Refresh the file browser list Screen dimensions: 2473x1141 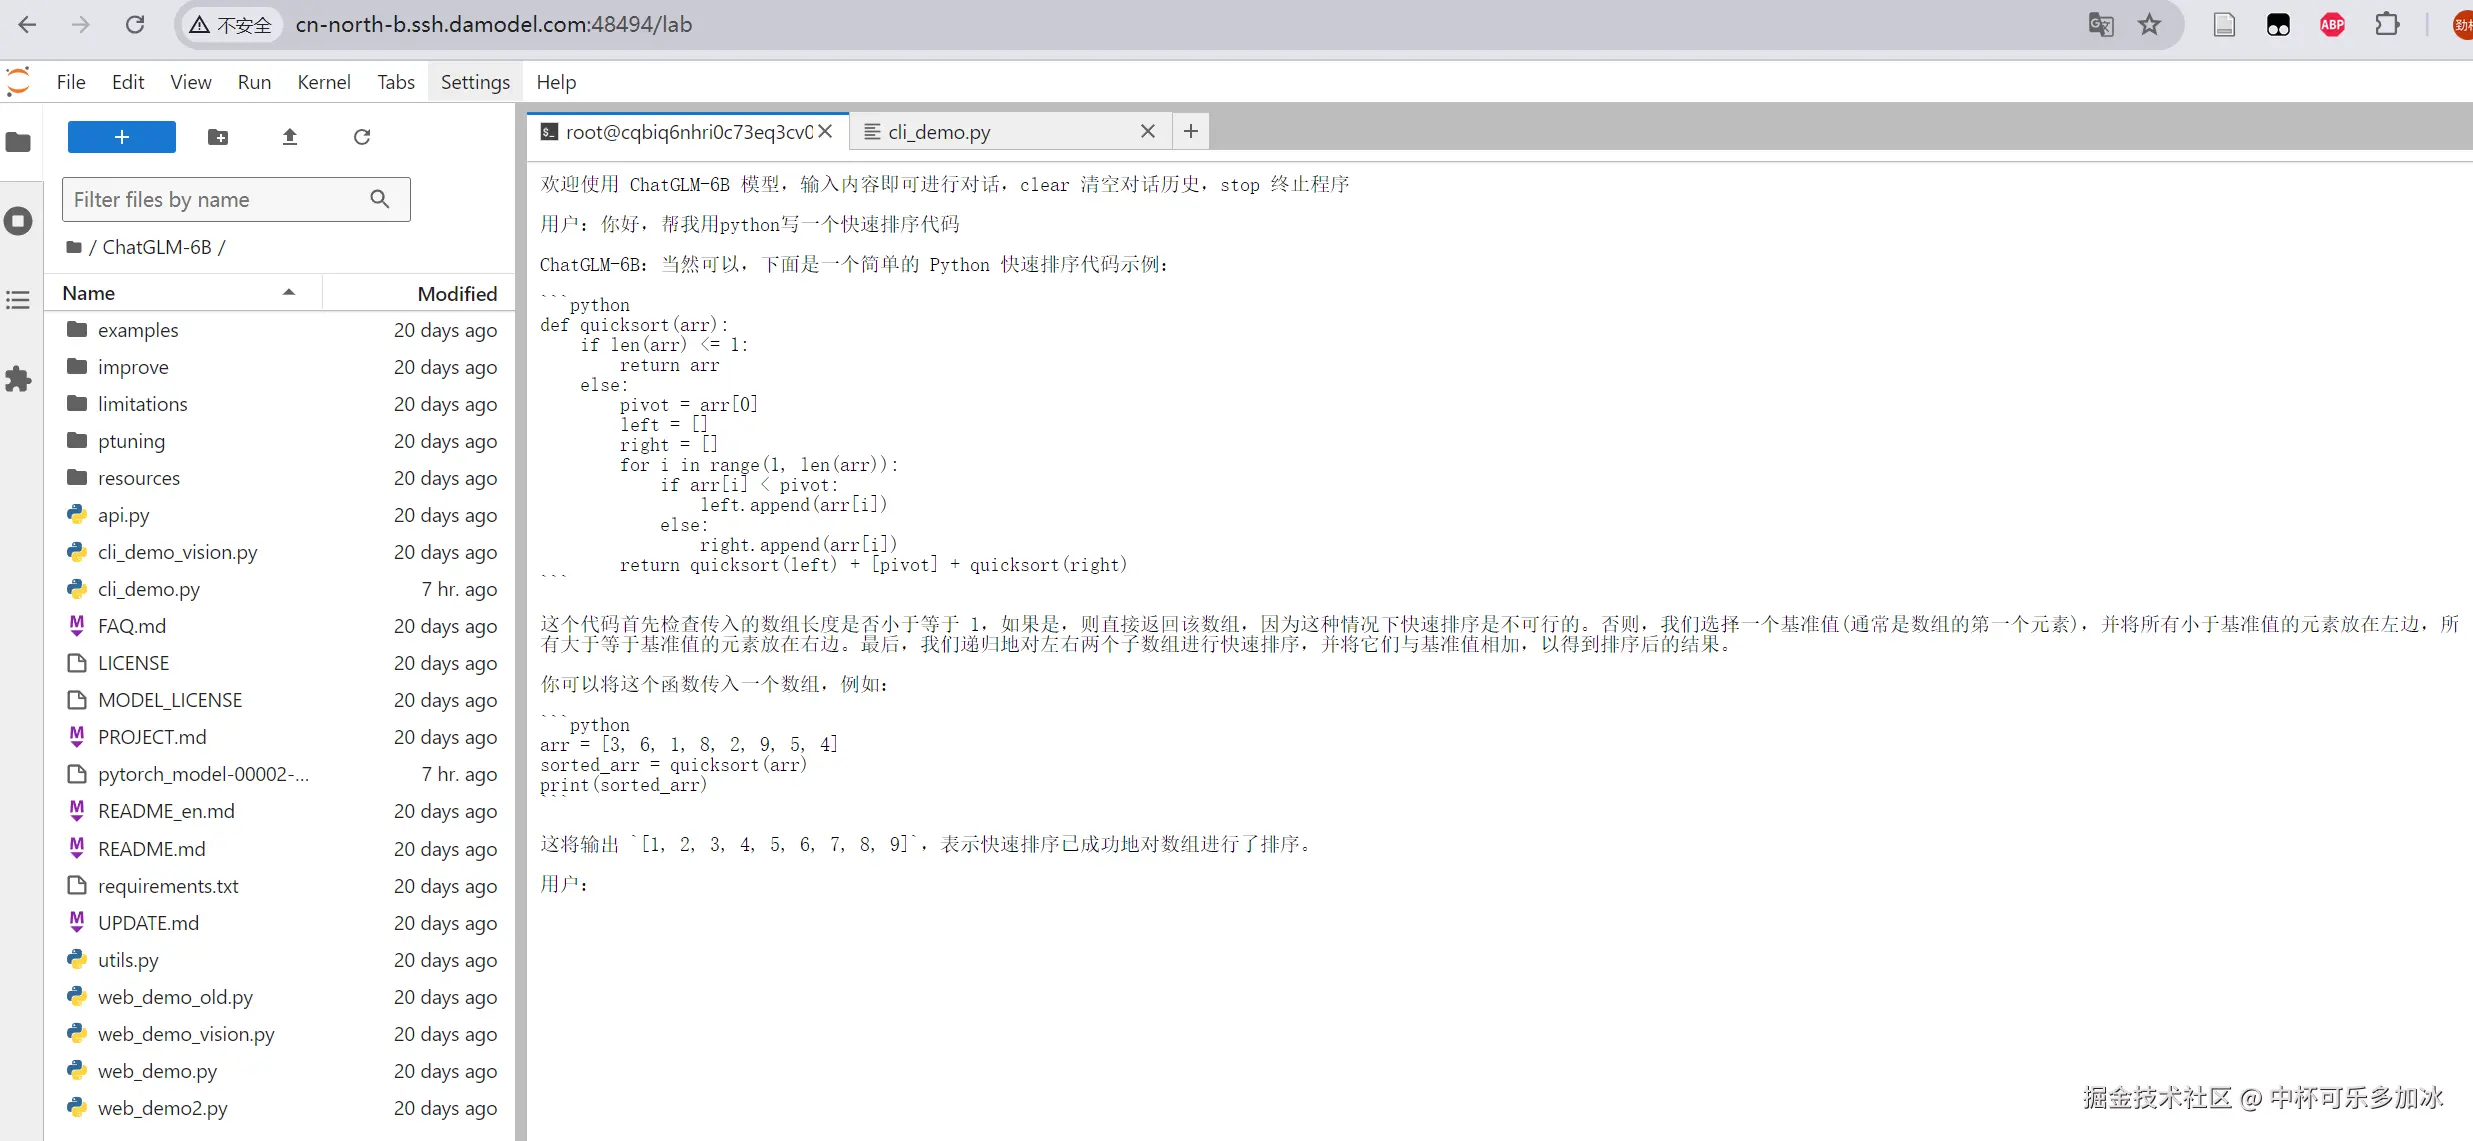tap(362, 137)
